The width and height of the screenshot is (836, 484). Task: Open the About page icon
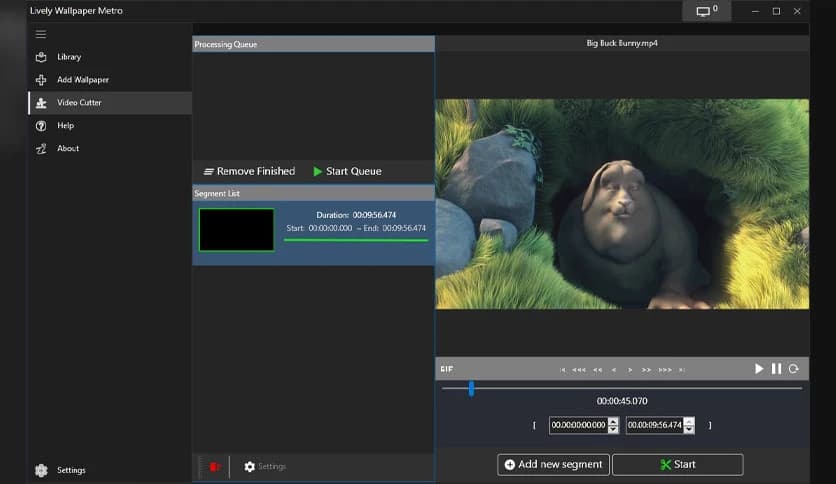click(41, 149)
